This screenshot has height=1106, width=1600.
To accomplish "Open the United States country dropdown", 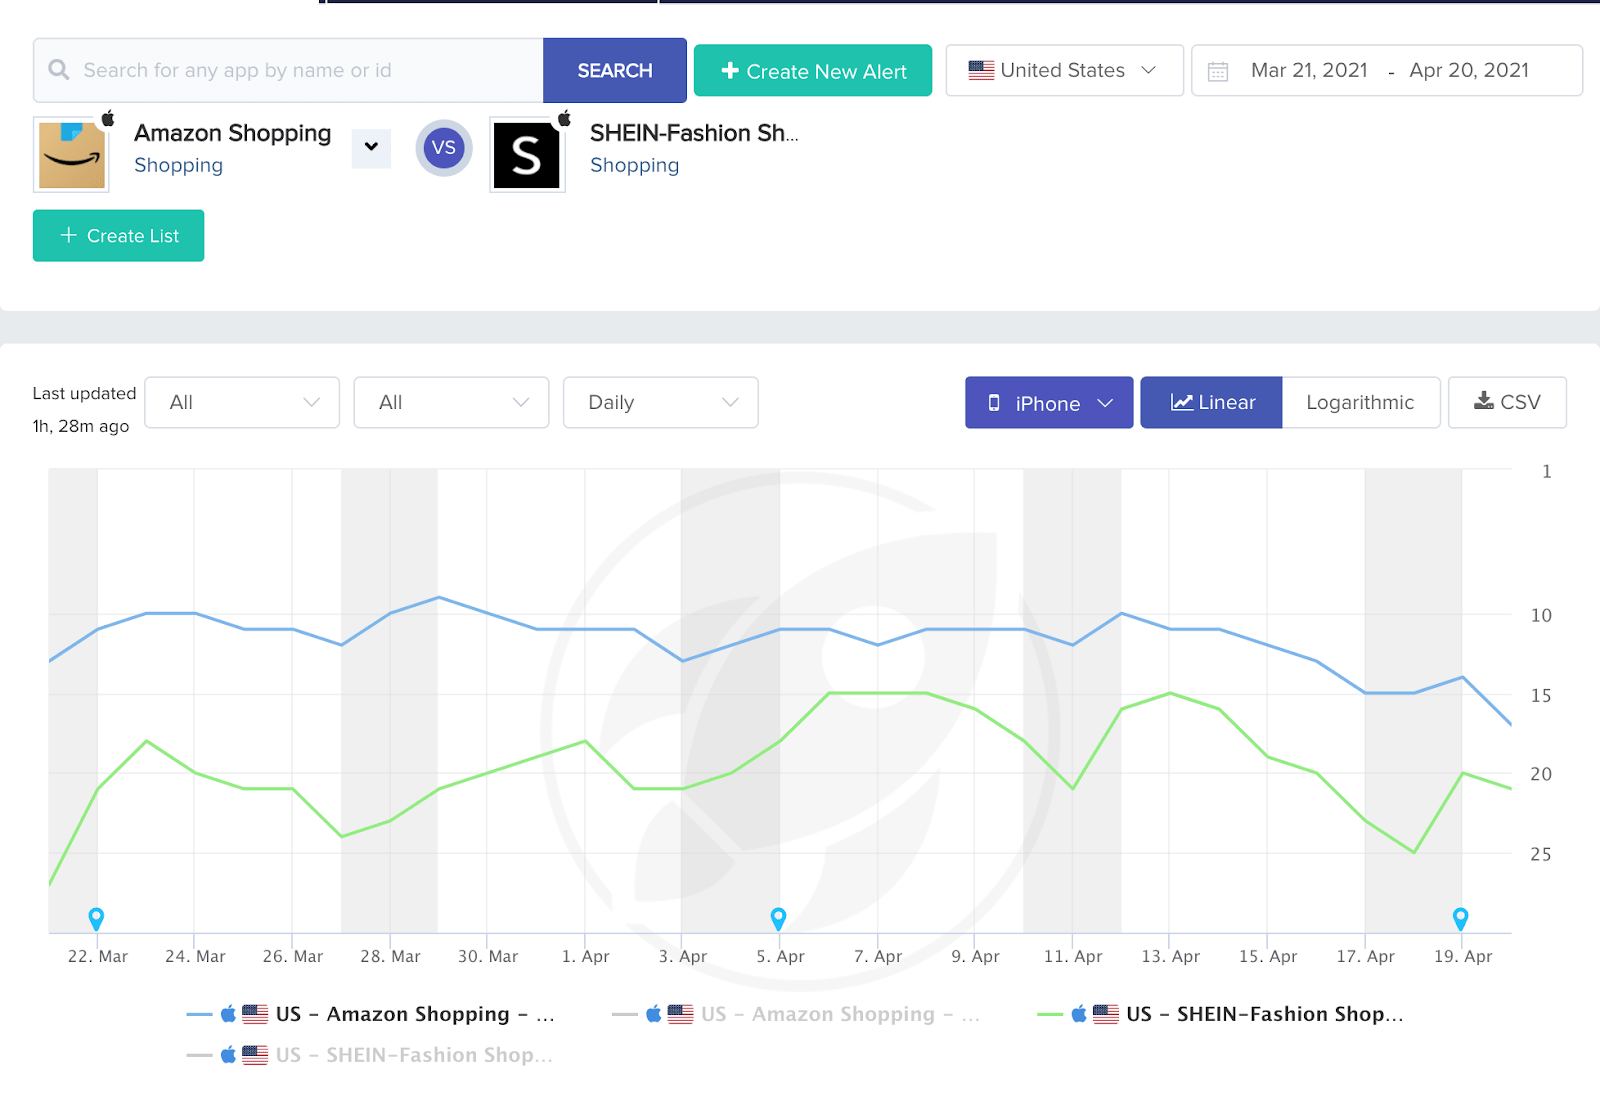I will pos(1065,70).
